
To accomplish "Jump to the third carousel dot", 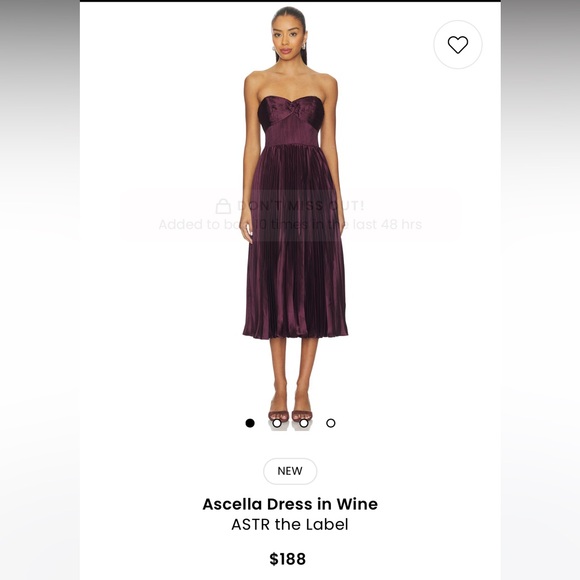I will coord(304,423).
